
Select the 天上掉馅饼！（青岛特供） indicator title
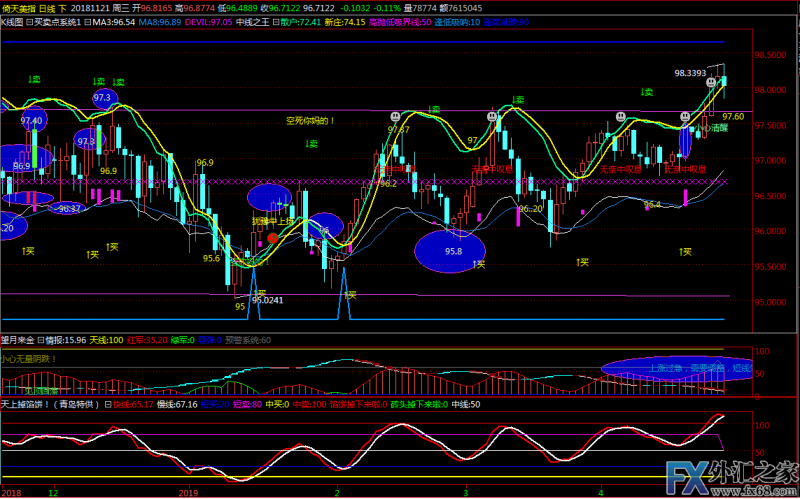point(51,405)
